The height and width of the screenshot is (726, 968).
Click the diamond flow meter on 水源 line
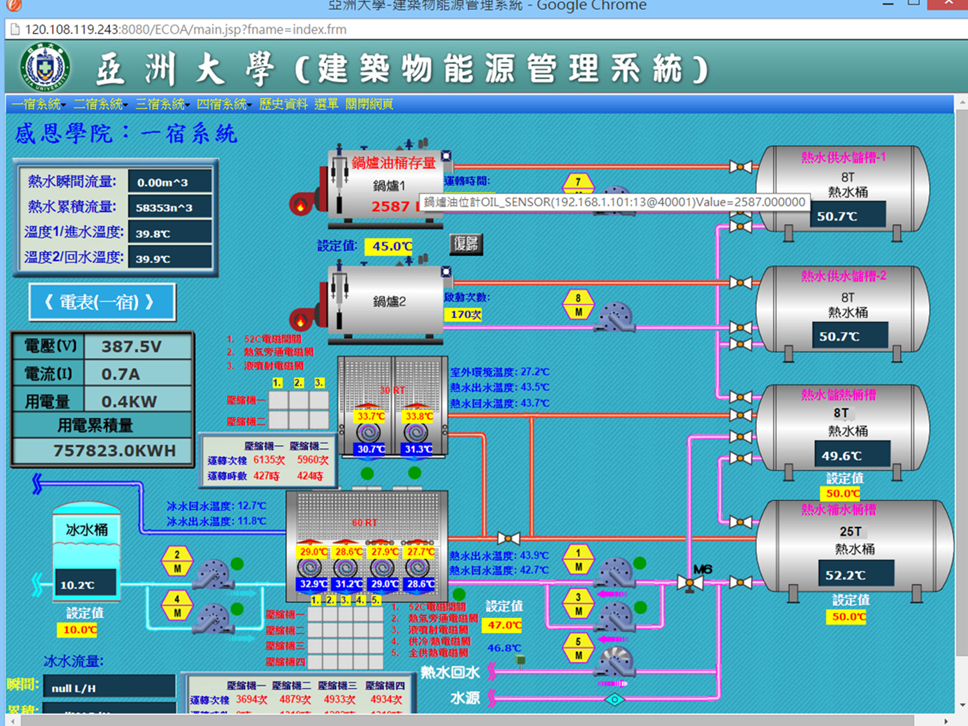tap(614, 699)
